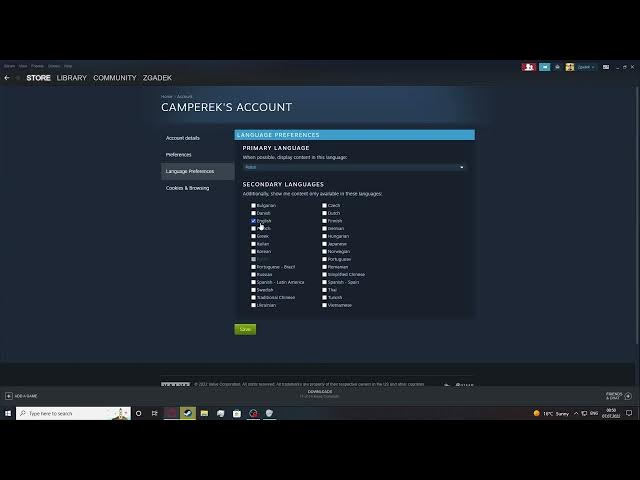Open the Windows notification center icon
This screenshot has width=640, height=480.
click(629, 413)
